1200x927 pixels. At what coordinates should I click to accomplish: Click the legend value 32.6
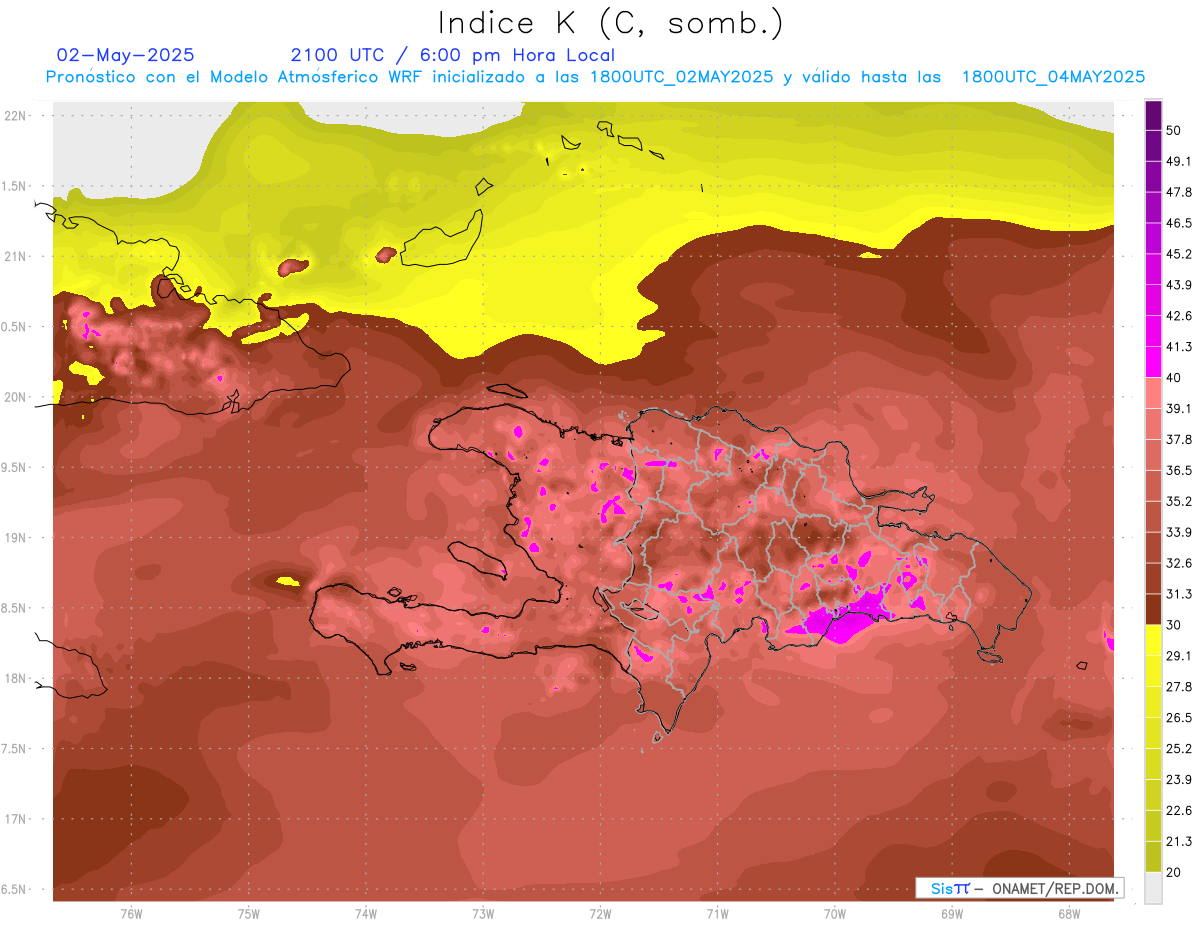click(x=1179, y=563)
